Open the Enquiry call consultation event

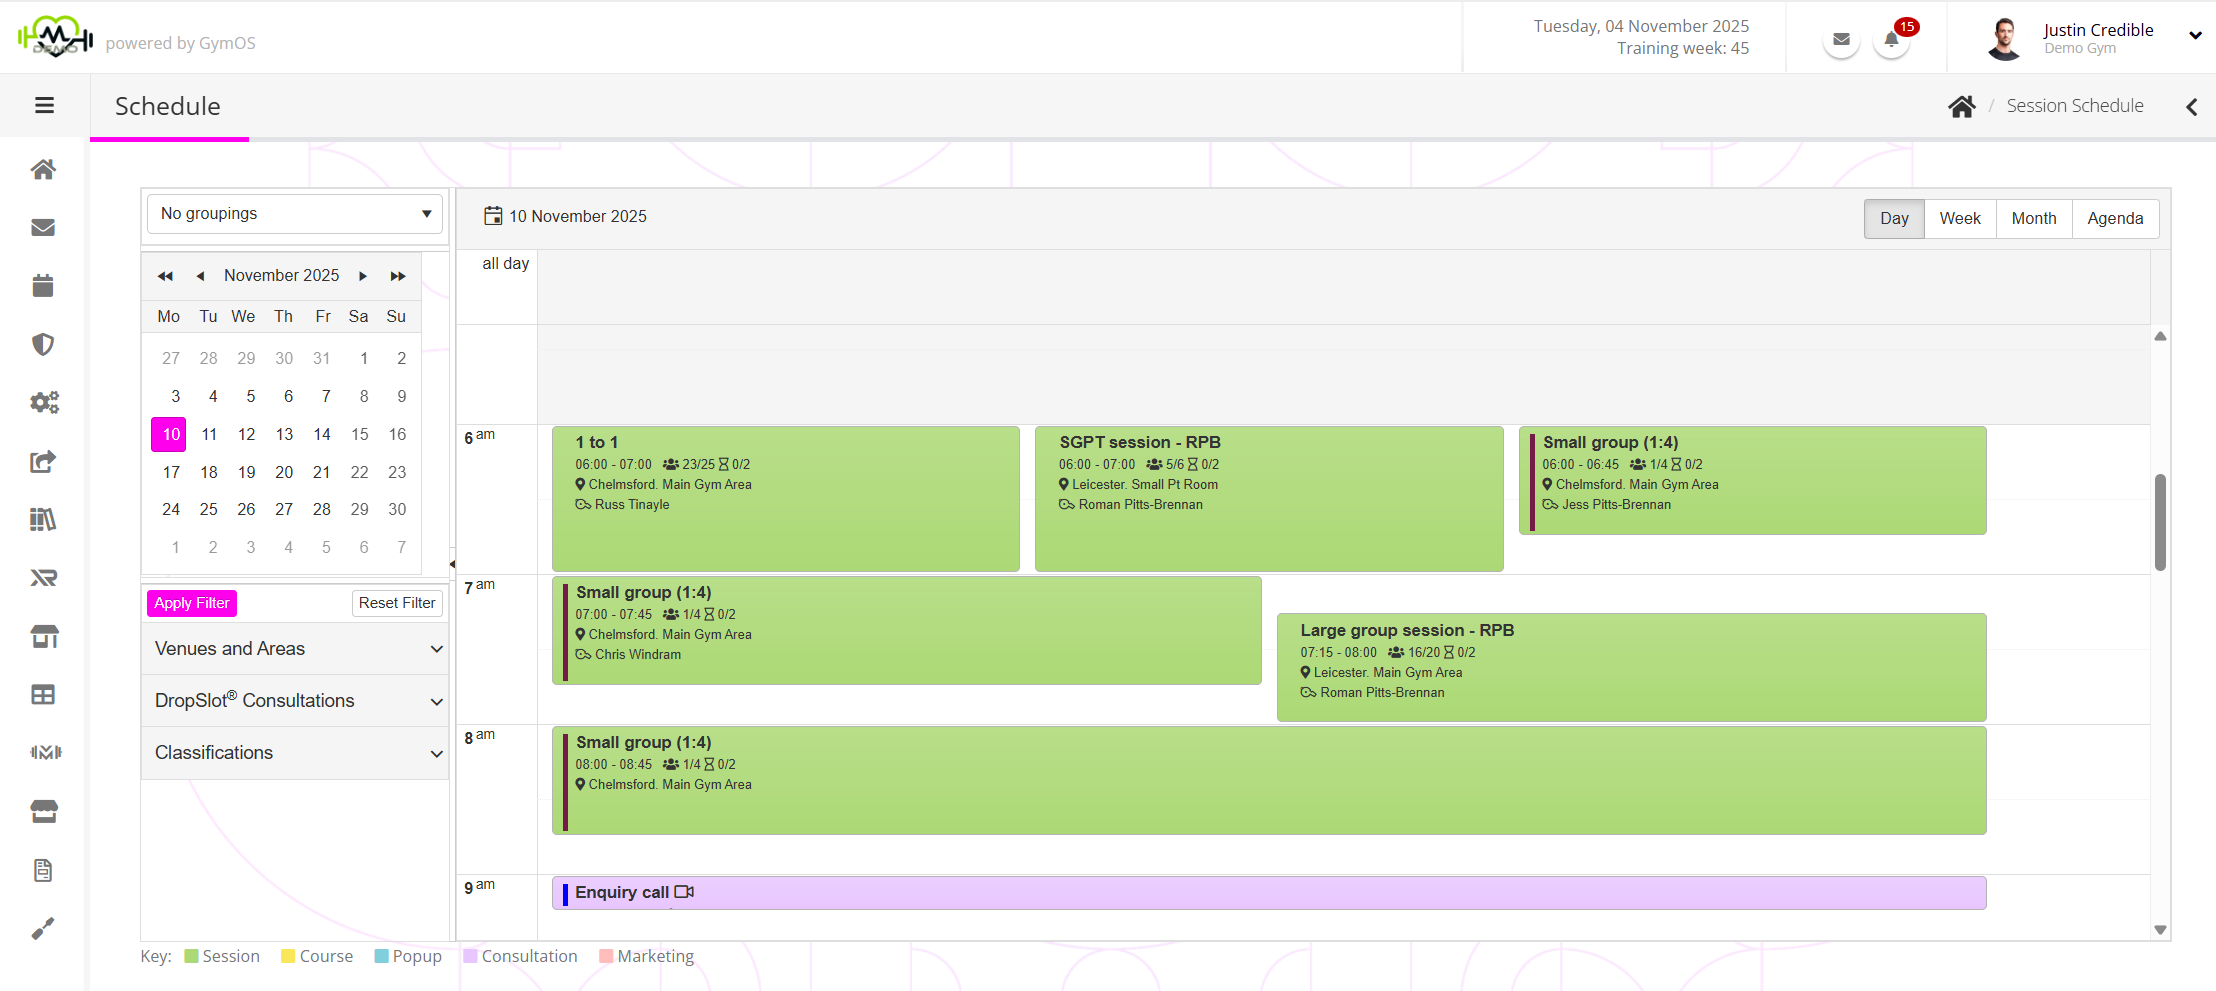[1268, 893]
